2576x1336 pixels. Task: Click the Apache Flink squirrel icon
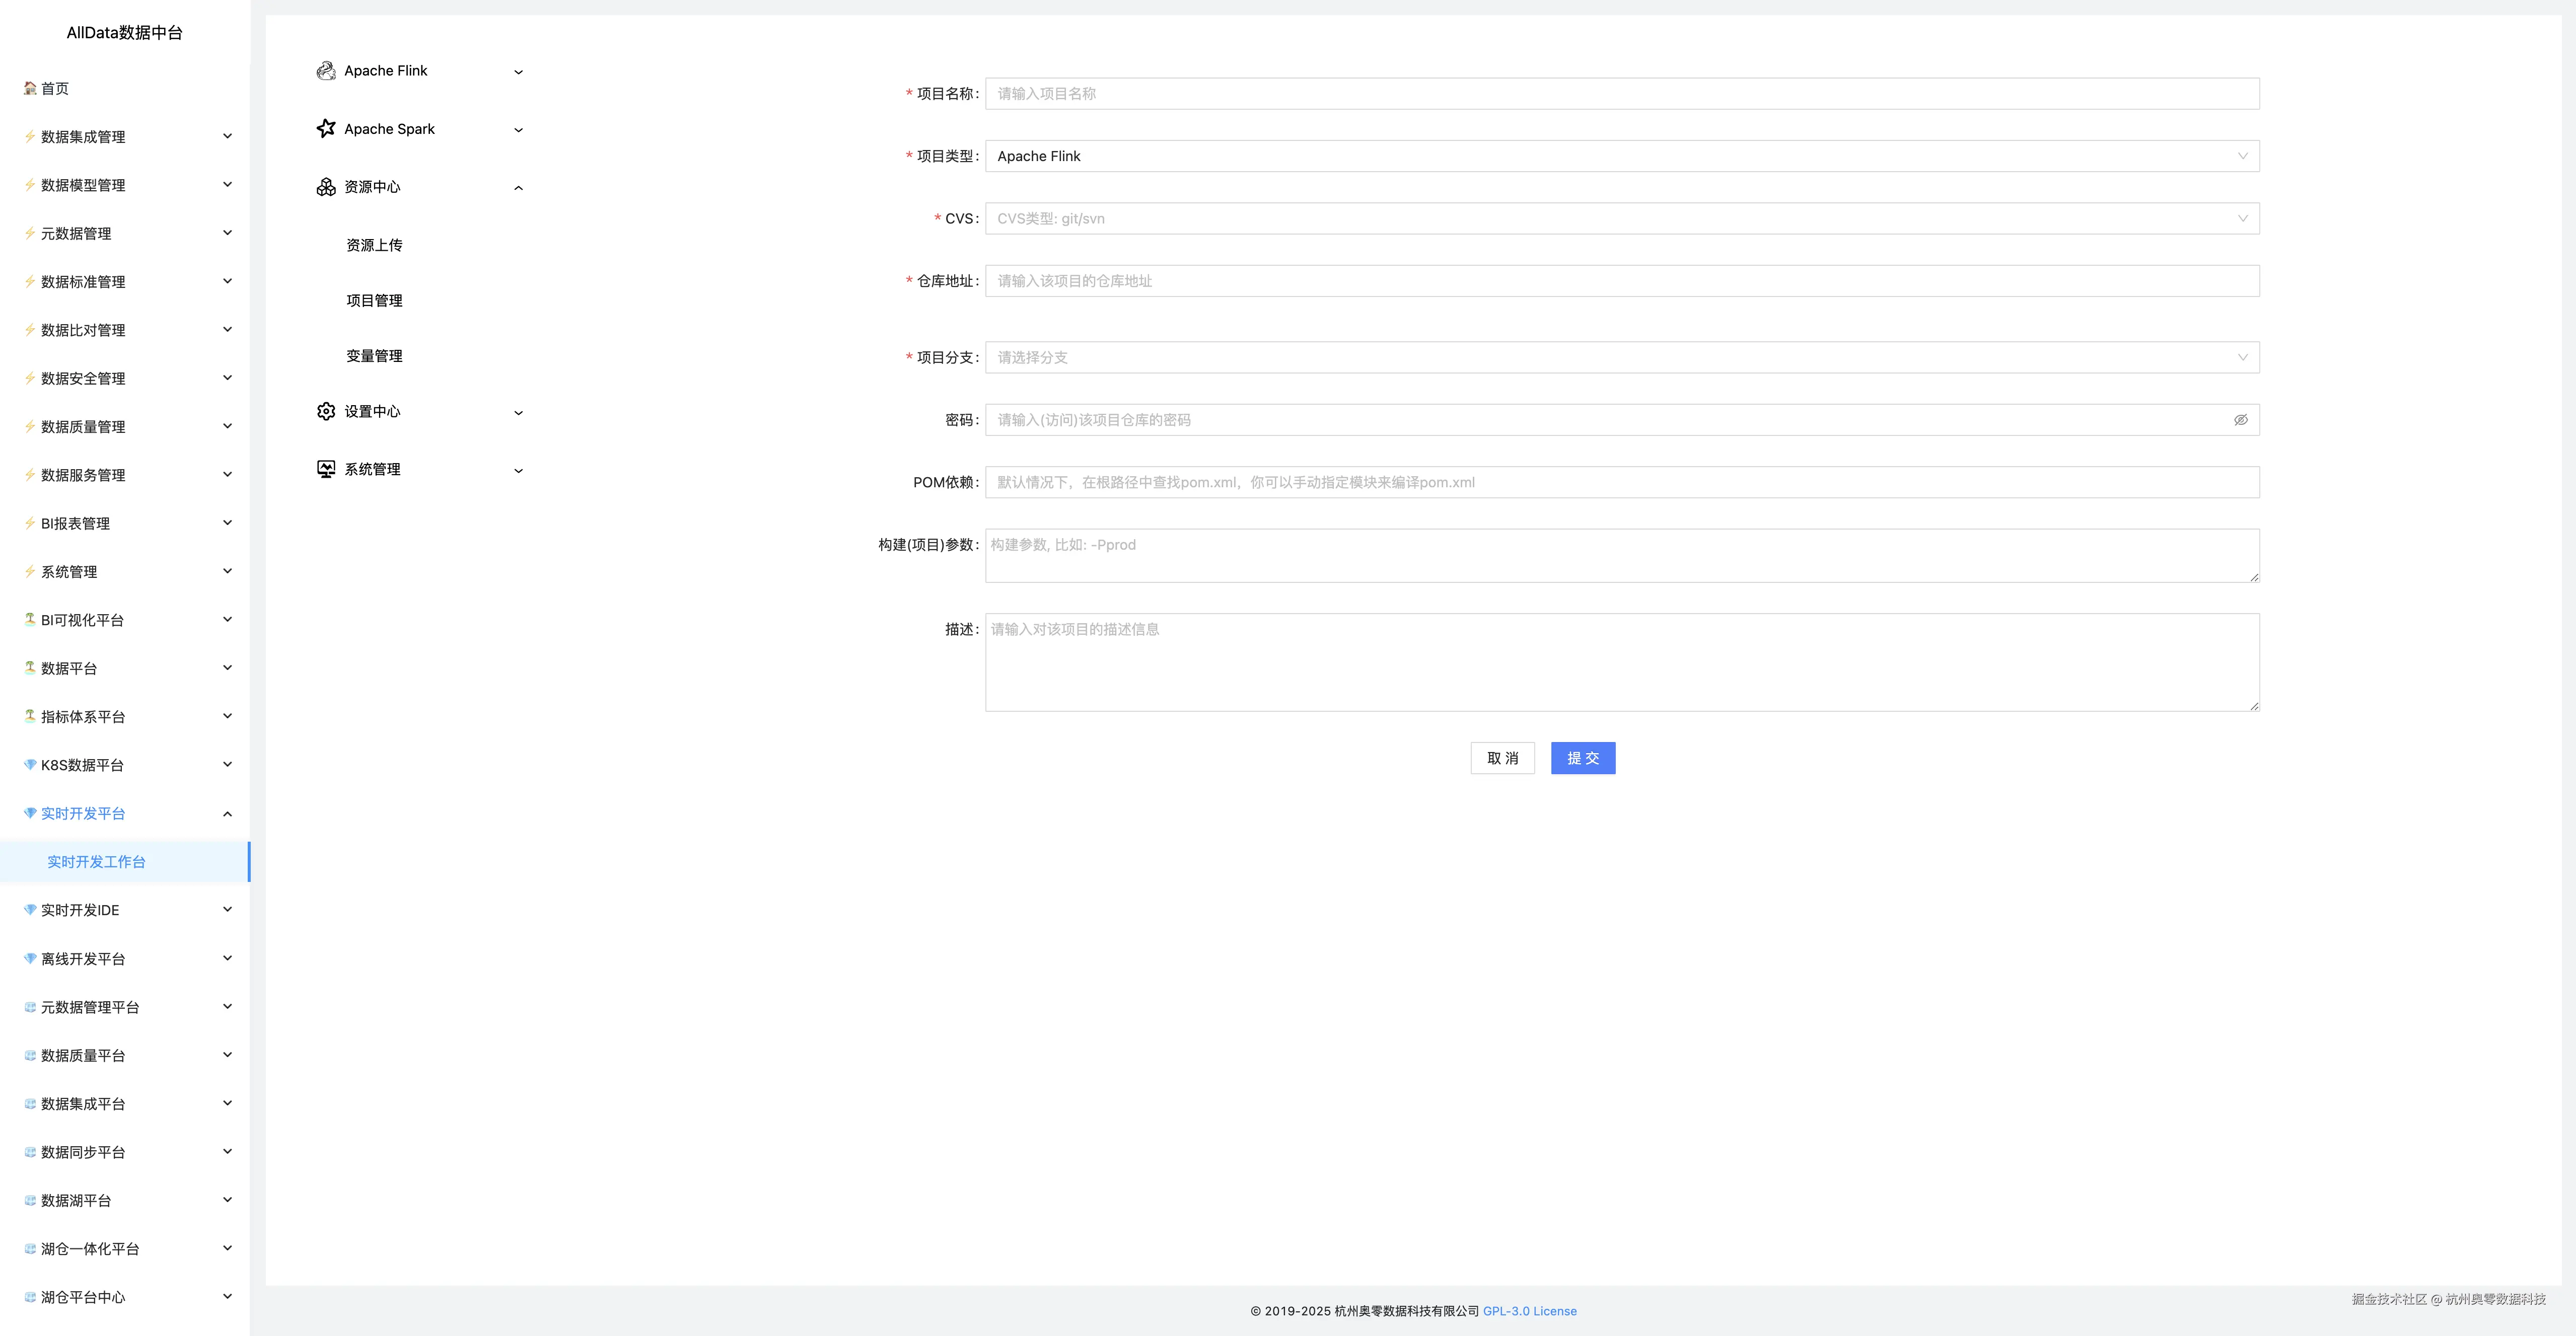(x=326, y=71)
